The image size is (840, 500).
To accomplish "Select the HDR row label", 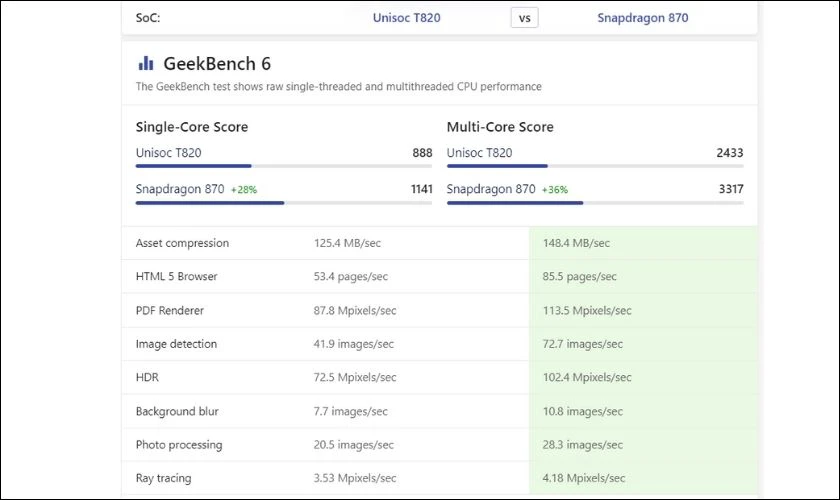I will pos(147,377).
